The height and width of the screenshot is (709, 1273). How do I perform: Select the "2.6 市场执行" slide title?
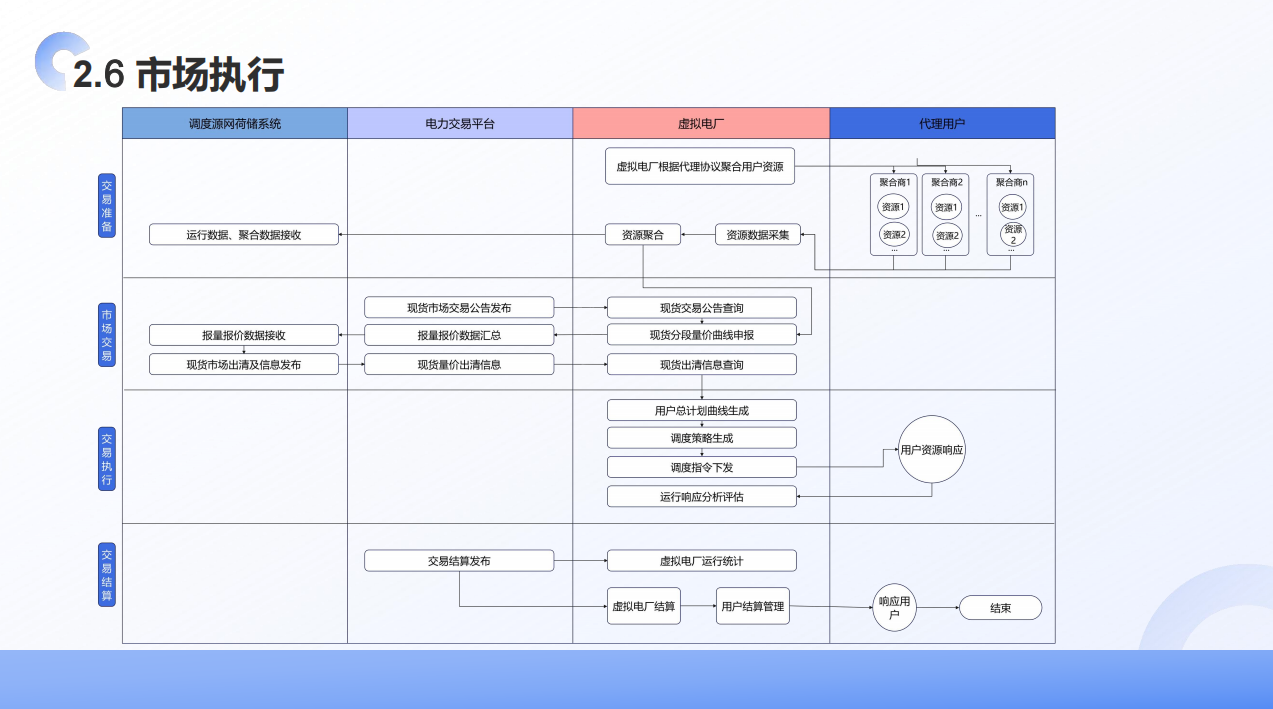coord(179,75)
